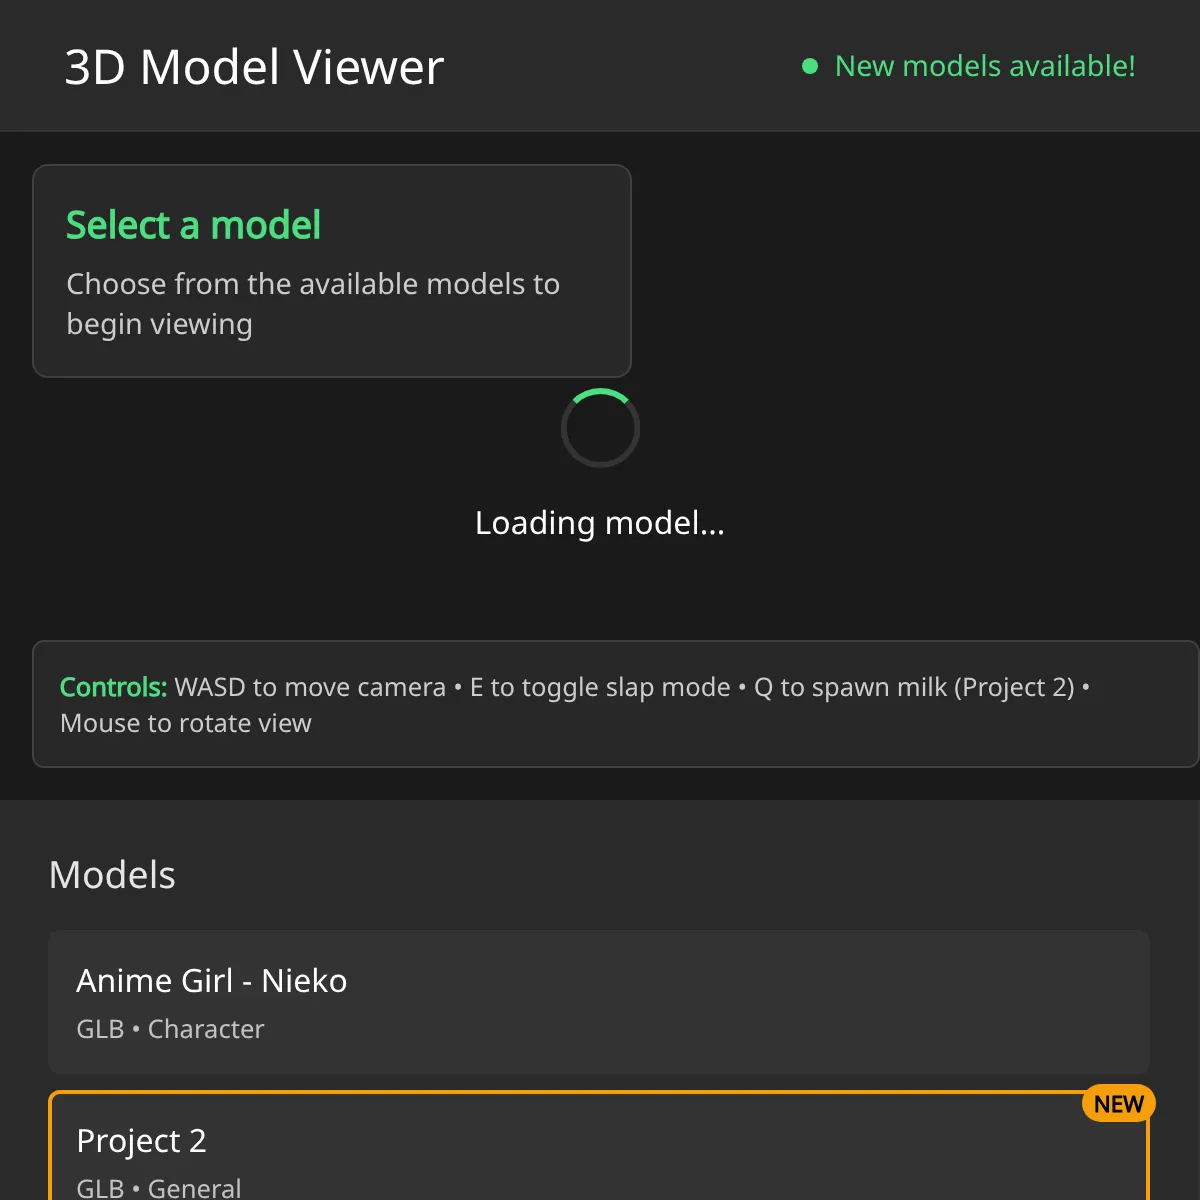Click the Select a model heading
Screen dimensions: 1200x1200
(x=193, y=225)
